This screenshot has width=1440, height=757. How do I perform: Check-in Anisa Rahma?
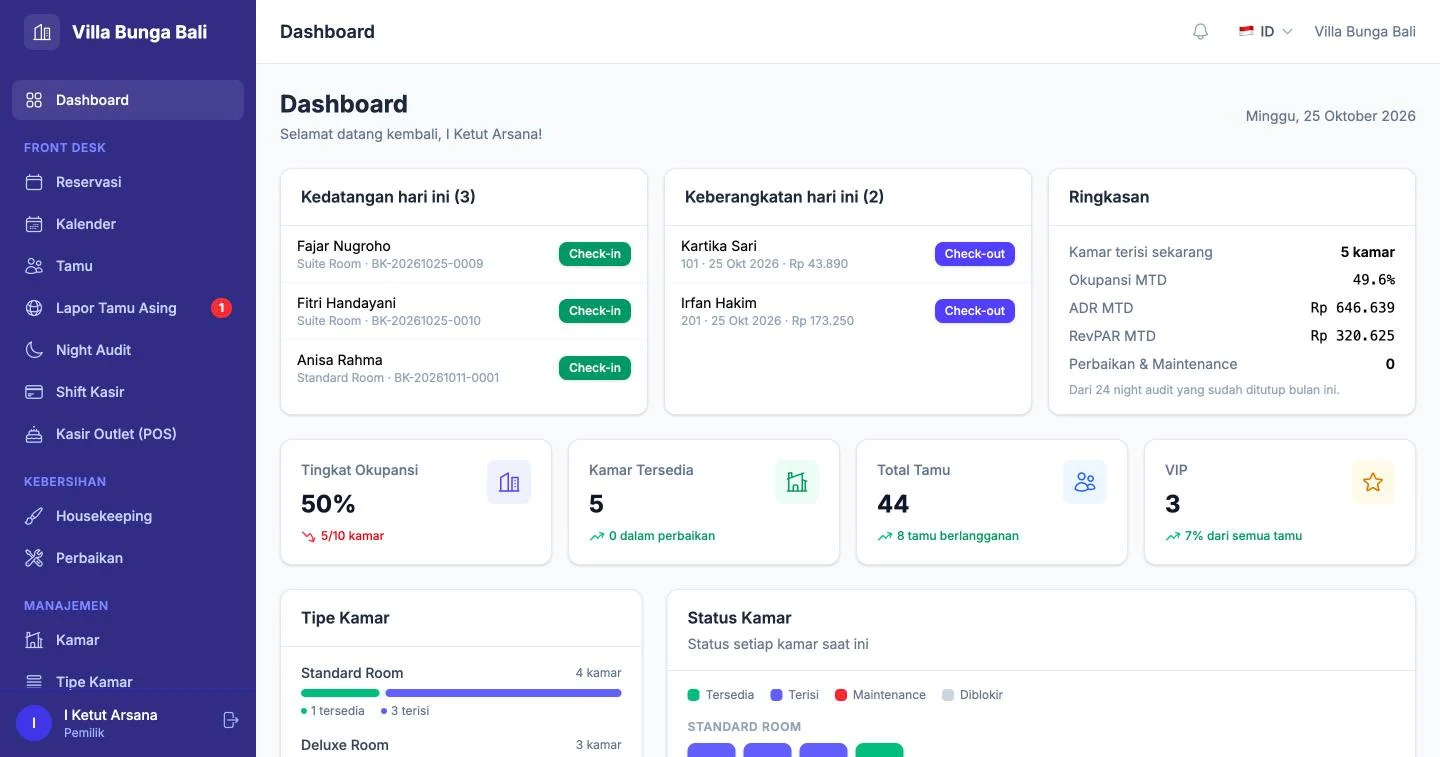[x=595, y=368]
